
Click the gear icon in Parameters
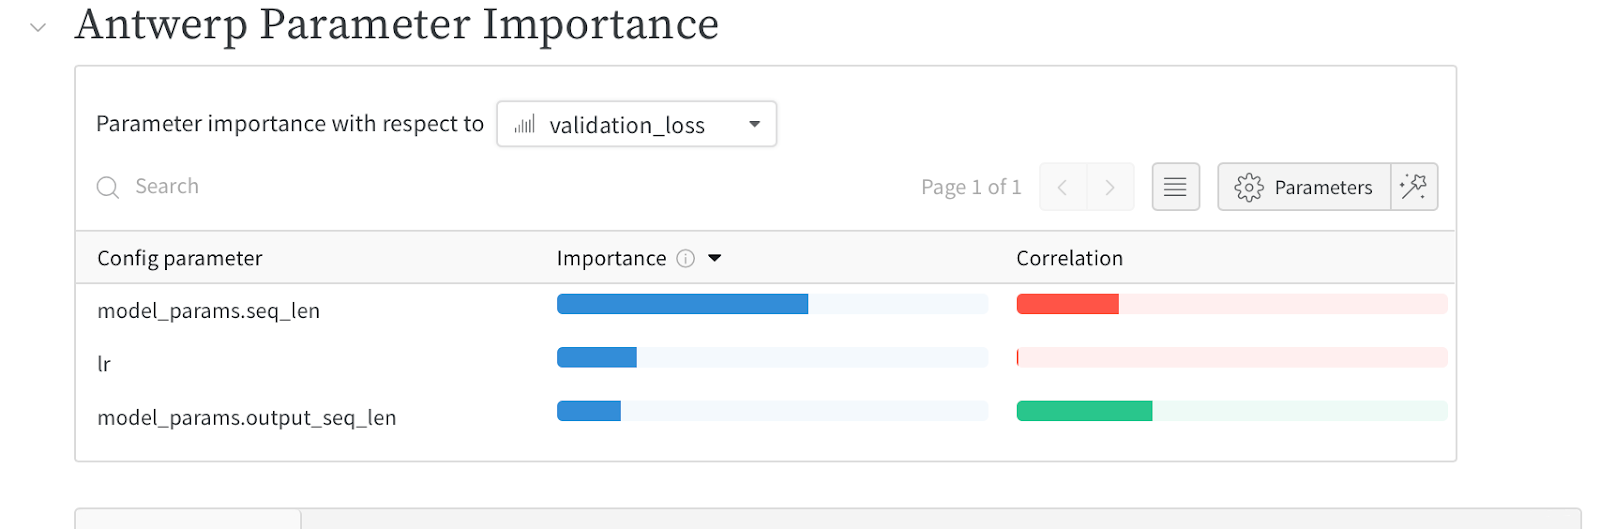coord(1249,187)
